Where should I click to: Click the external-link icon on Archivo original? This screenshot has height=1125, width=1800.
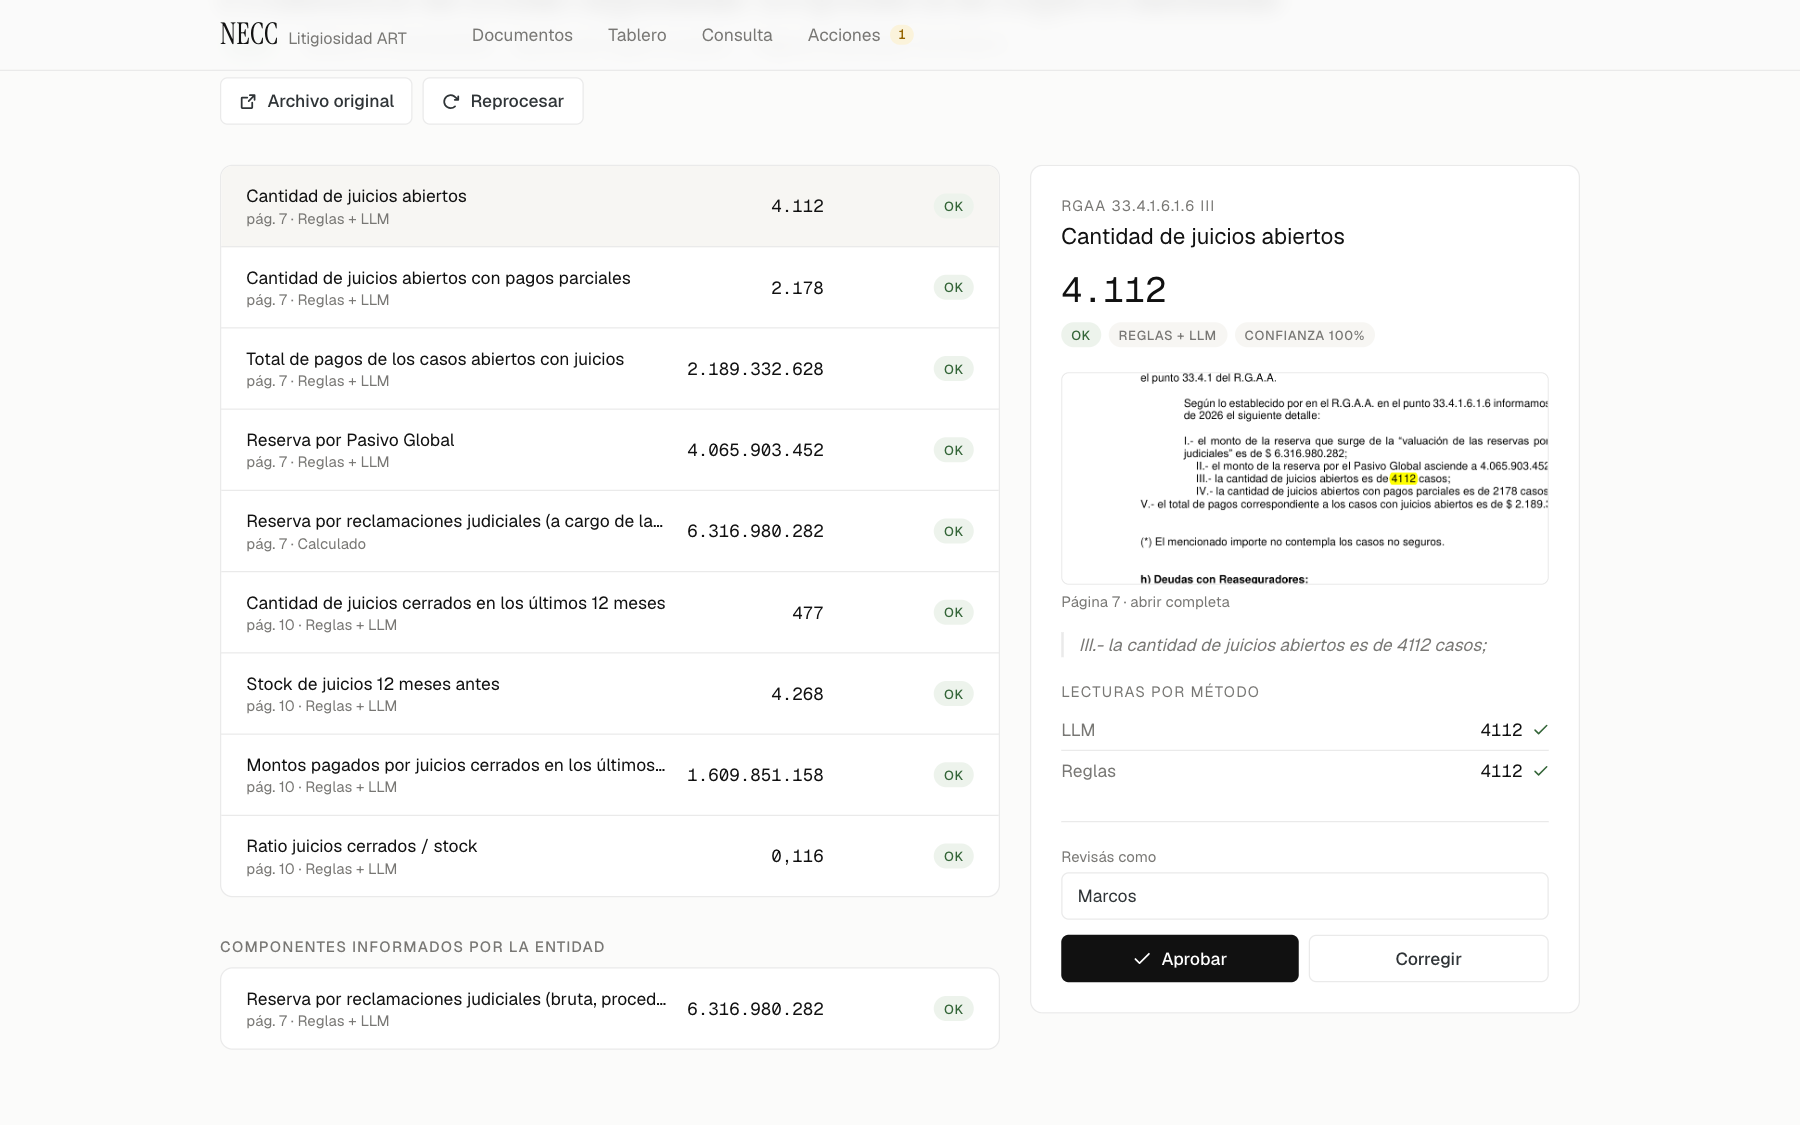[x=248, y=102]
